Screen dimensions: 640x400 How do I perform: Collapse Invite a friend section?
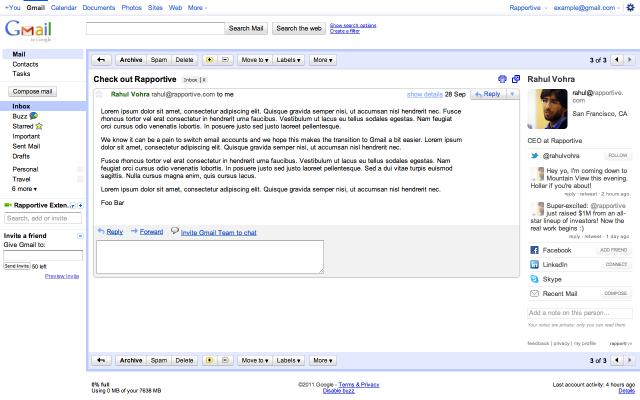tap(80, 236)
